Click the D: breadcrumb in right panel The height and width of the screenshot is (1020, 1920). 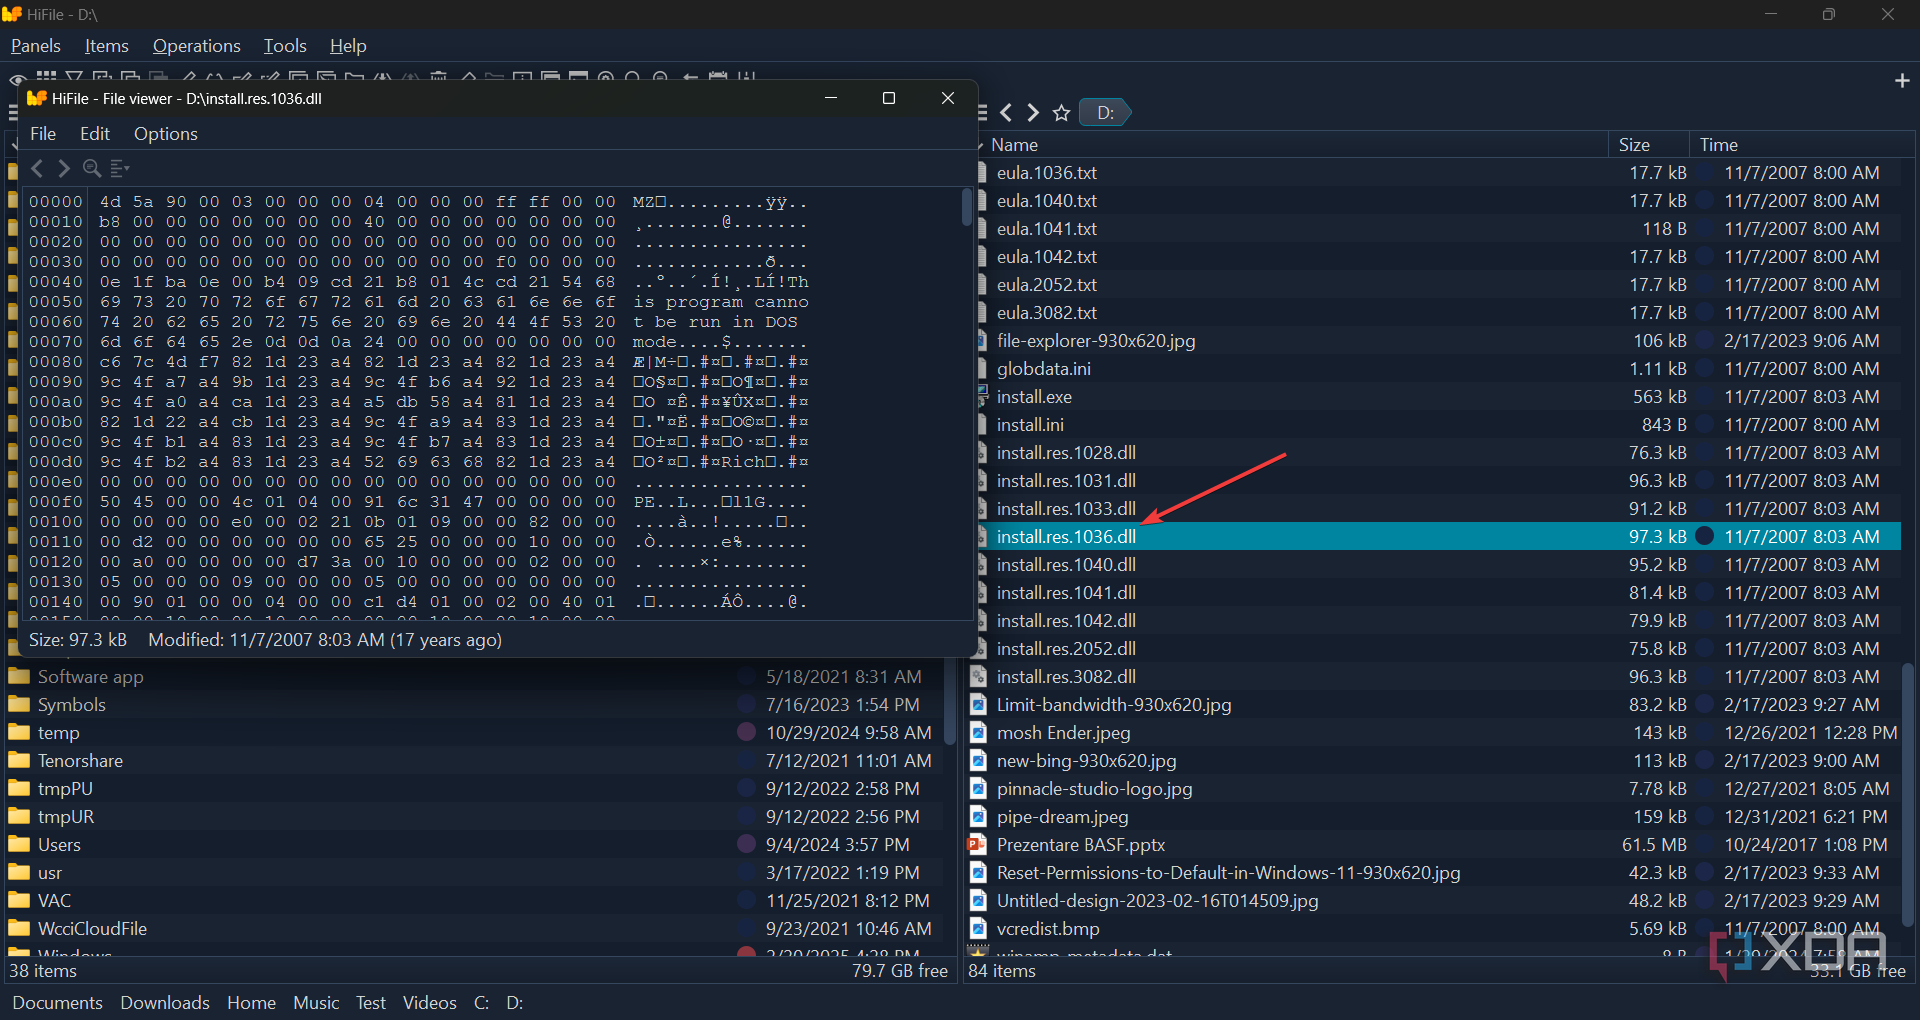pos(1106,113)
